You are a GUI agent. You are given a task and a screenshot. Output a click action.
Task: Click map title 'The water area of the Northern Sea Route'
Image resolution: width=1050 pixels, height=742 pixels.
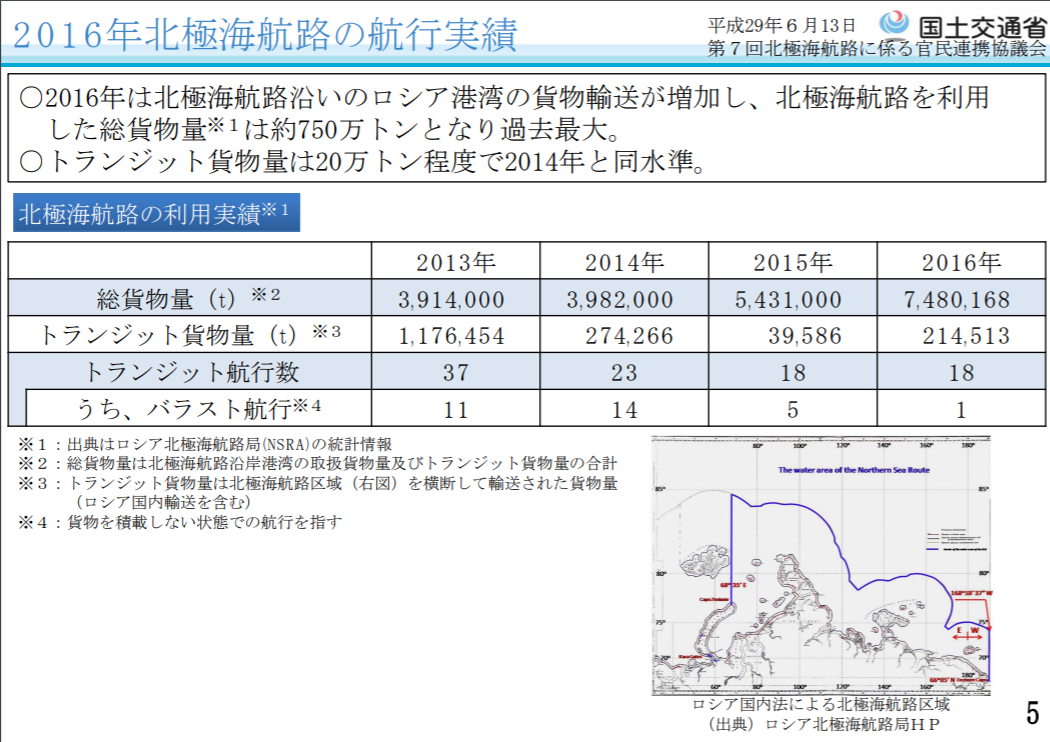(854, 469)
